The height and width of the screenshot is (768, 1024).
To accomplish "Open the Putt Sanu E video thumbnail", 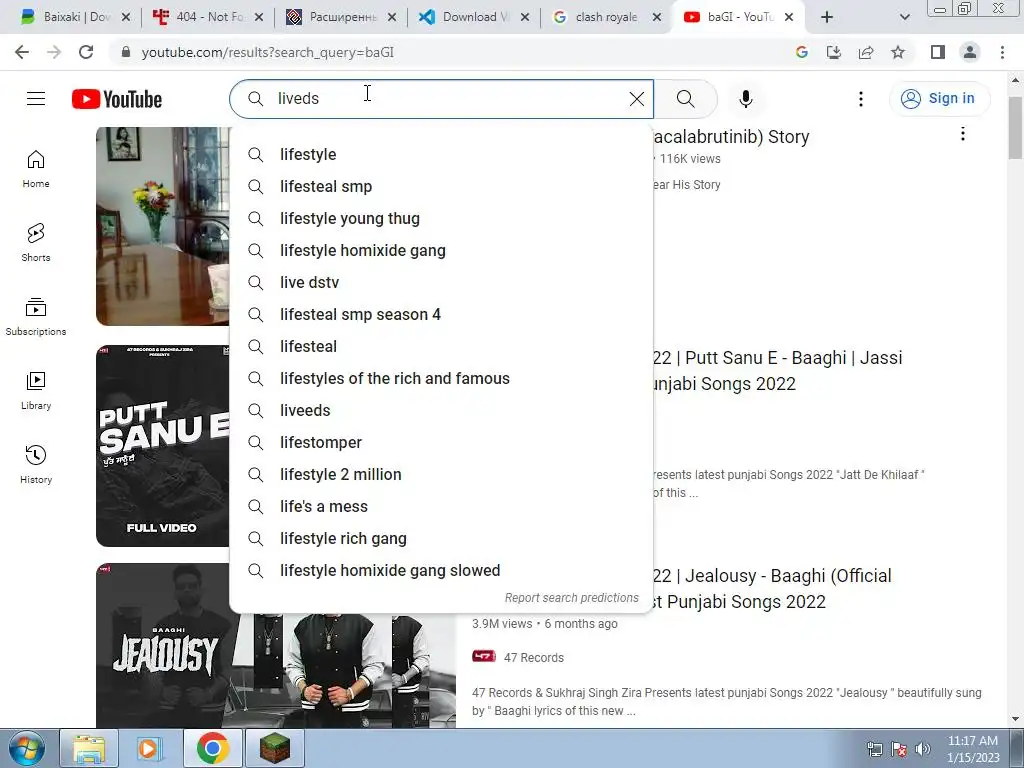I will [163, 445].
